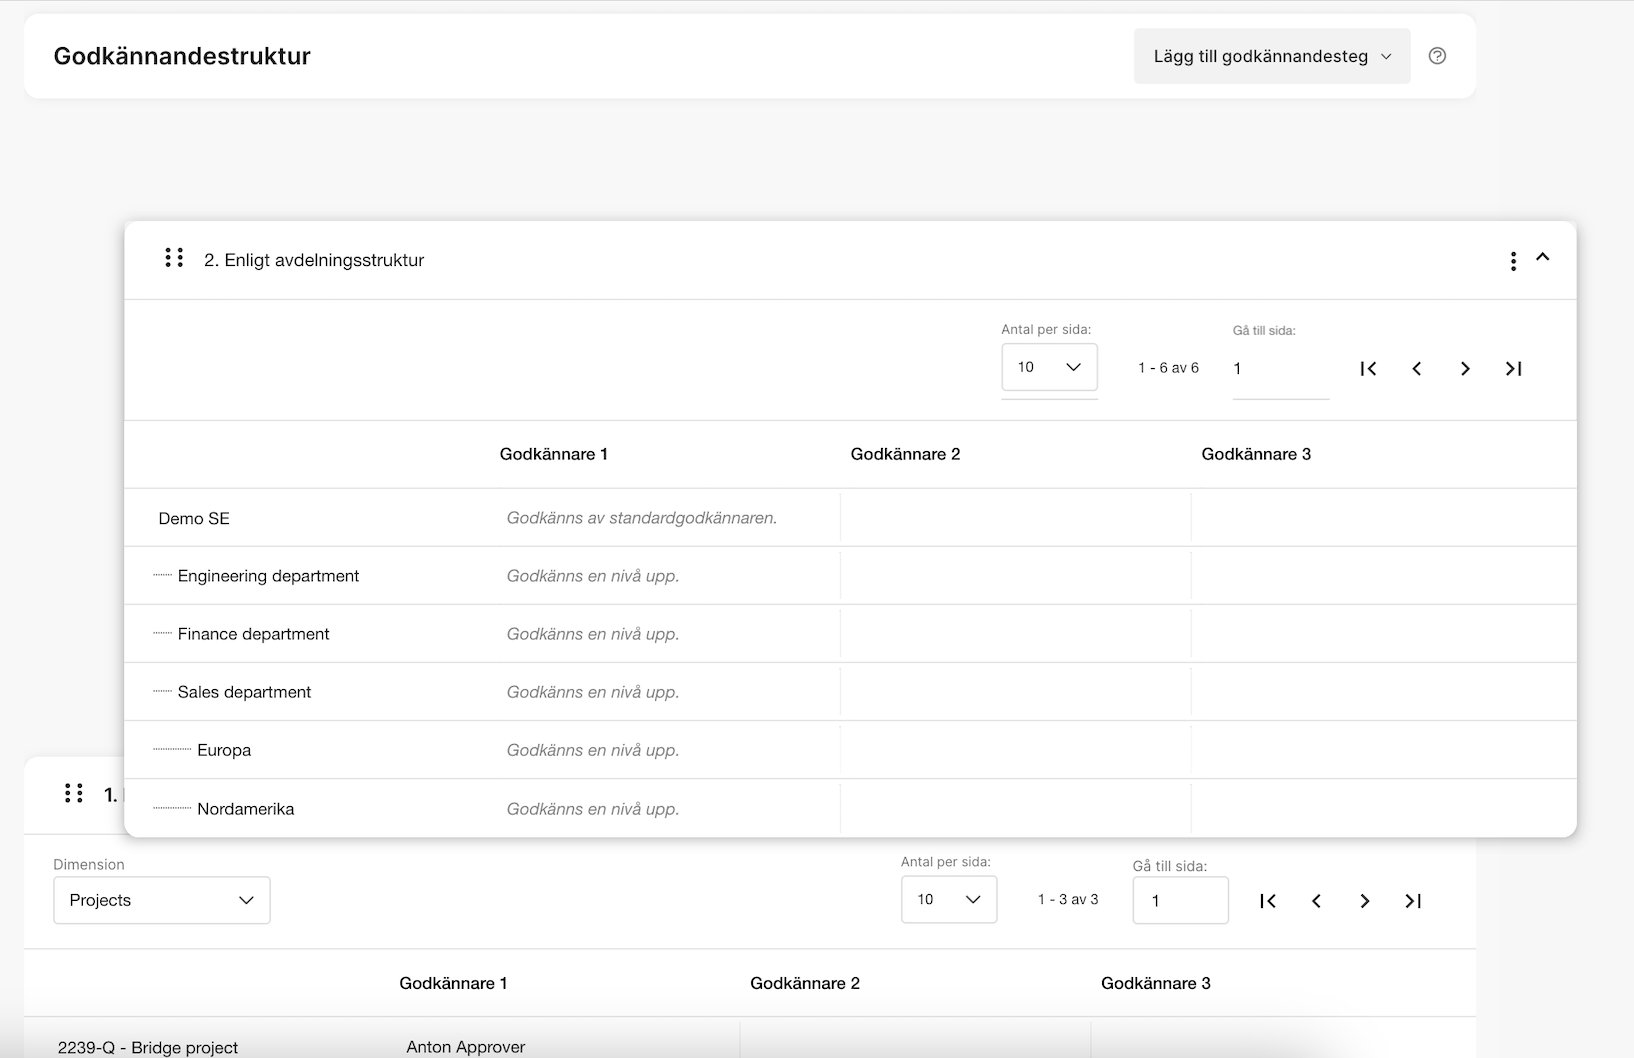Image resolution: width=1634 pixels, height=1058 pixels.
Task: Go to first page in step 2 panel
Action: [1368, 369]
